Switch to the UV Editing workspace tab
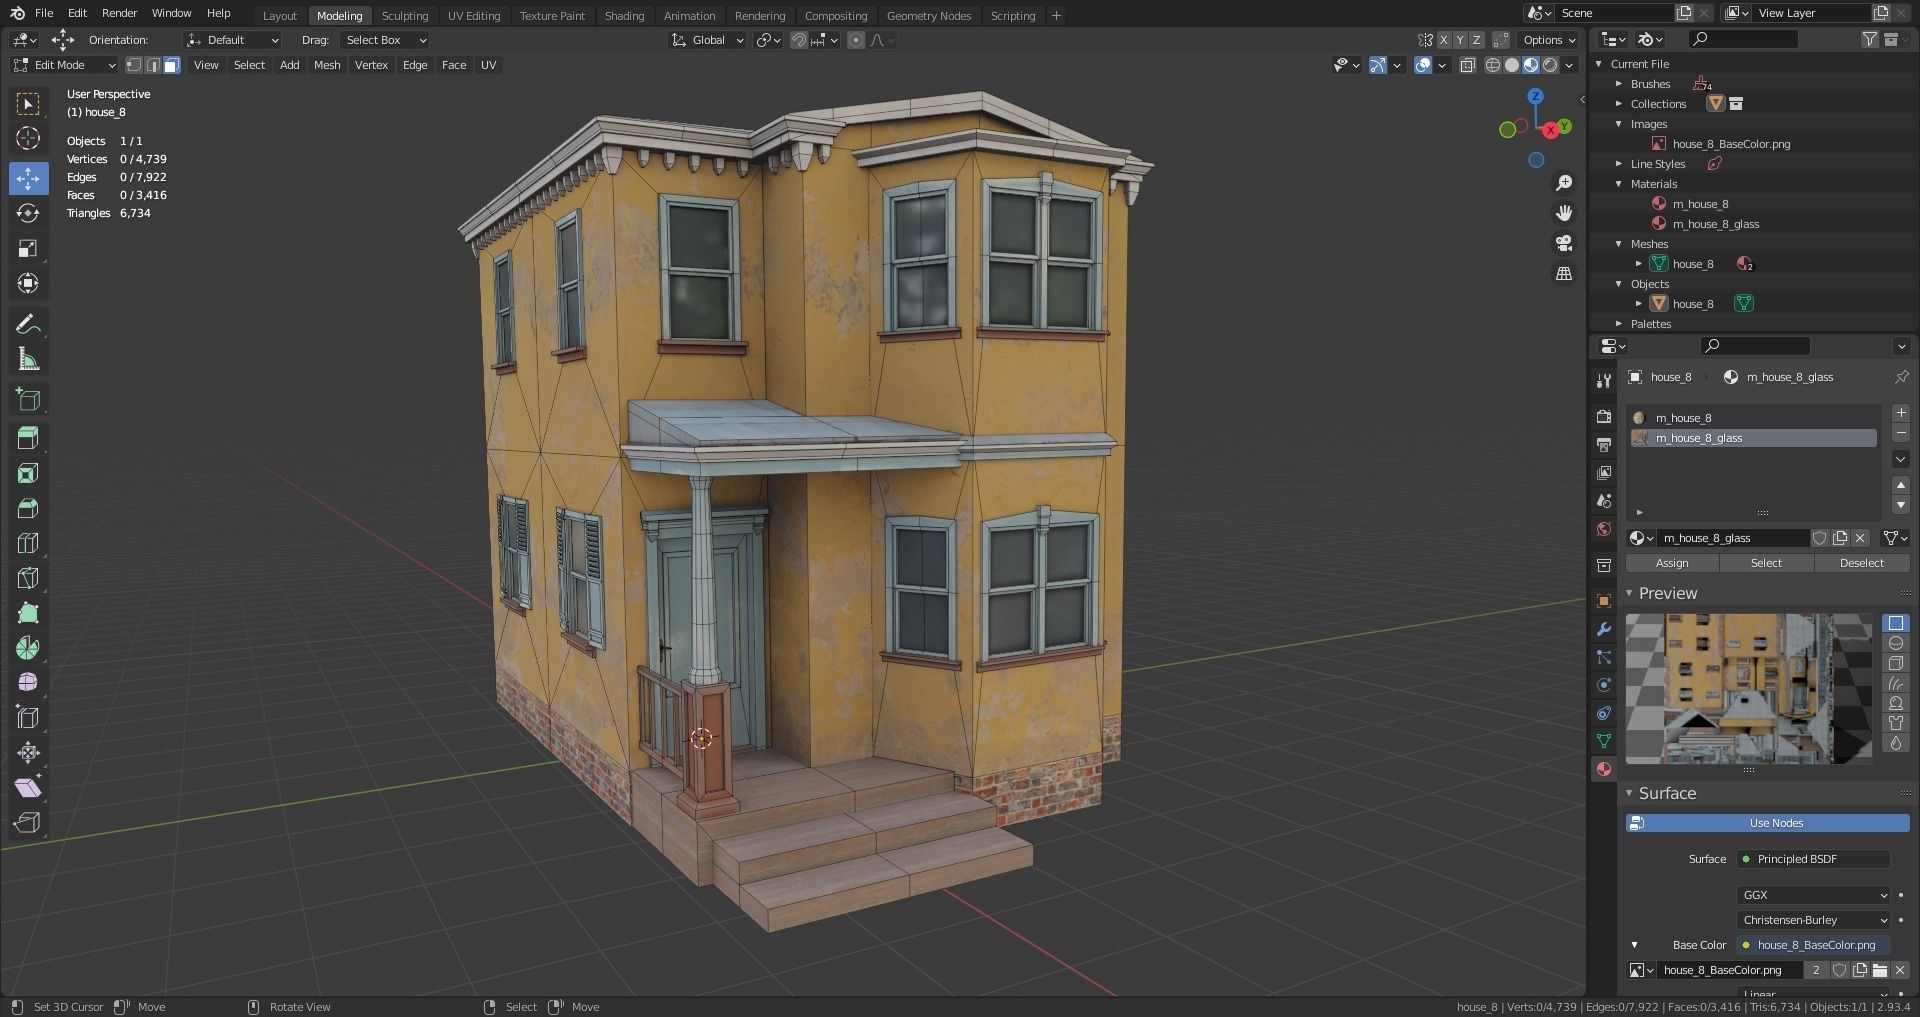The width and height of the screenshot is (1920, 1017). tap(474, 16)
